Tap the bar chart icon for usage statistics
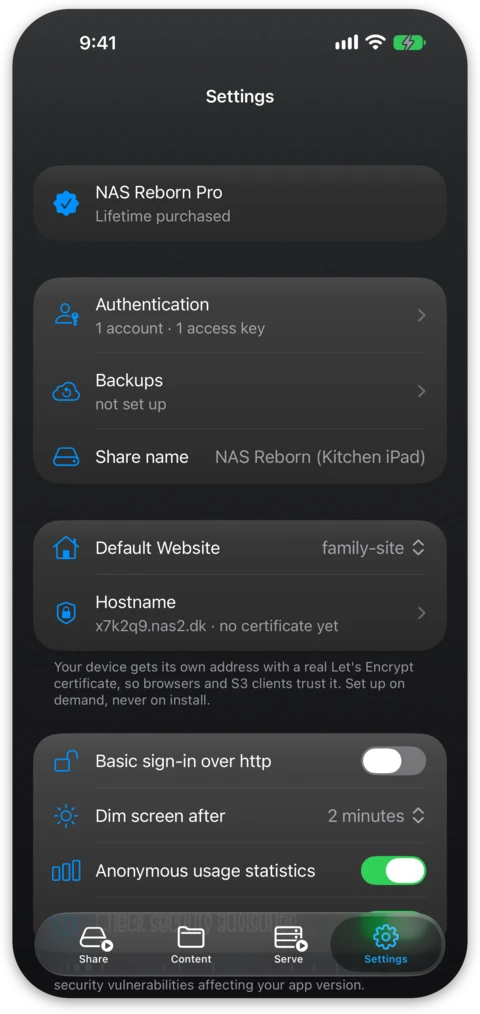 click(66, 870)
